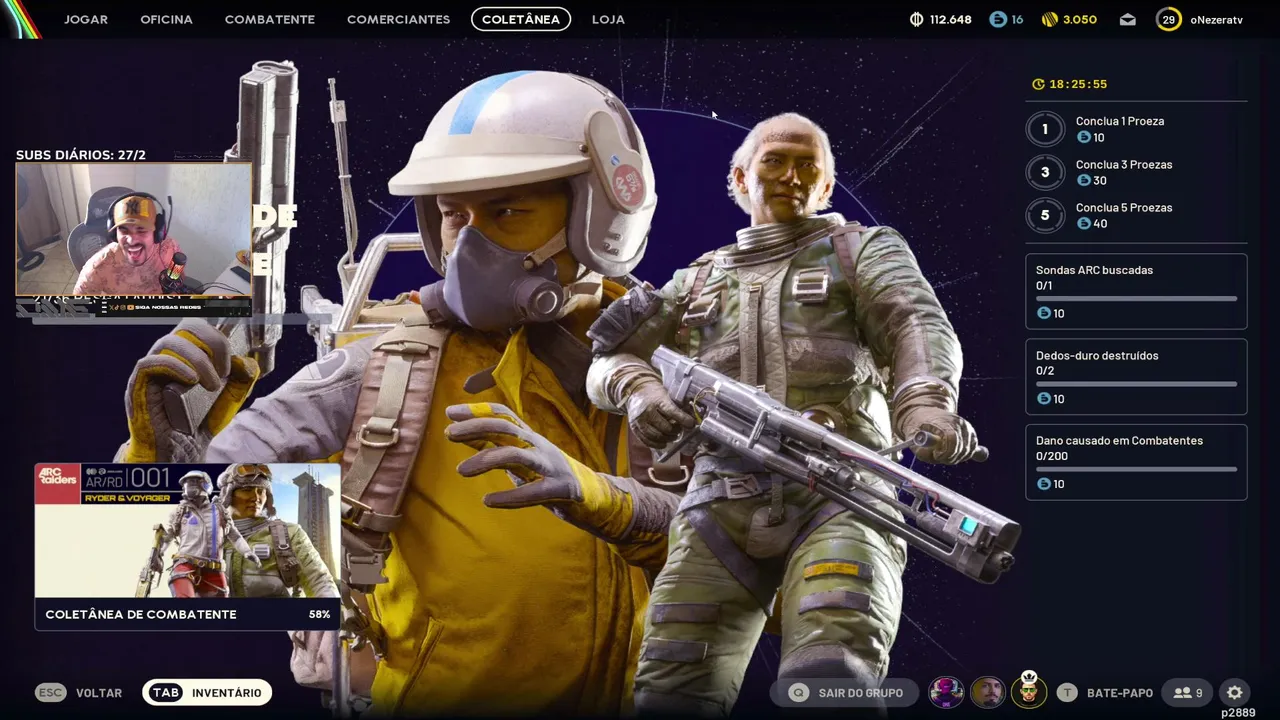The height and width of the screenshot is (720, 1280).
Task: Open the Dano causado em Combatentes card
Action: tap(1136, 462)
